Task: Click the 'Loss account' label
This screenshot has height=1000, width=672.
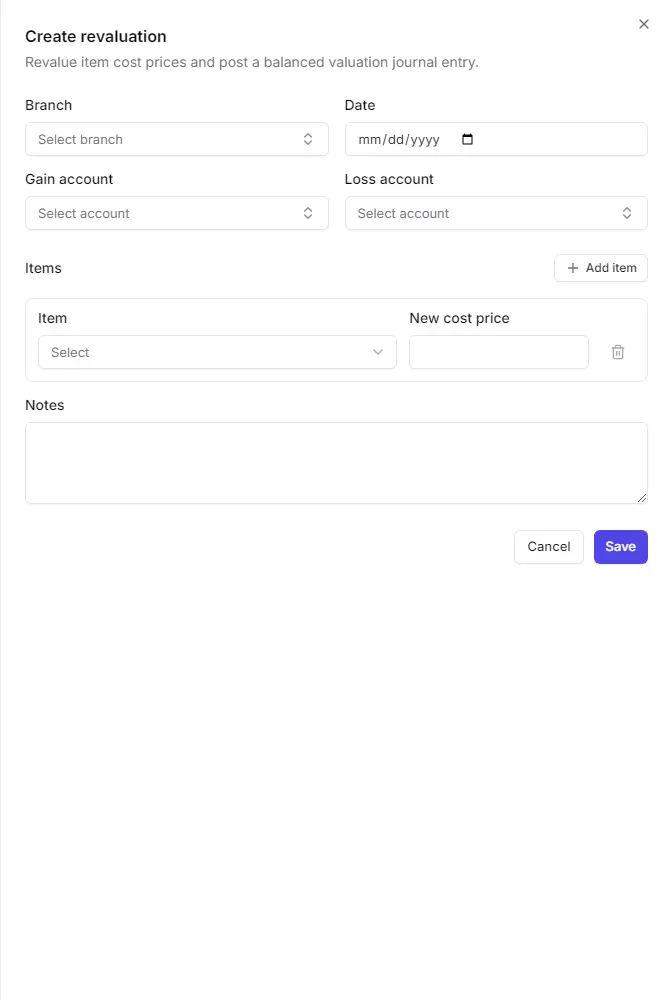Action: [389, 179]
